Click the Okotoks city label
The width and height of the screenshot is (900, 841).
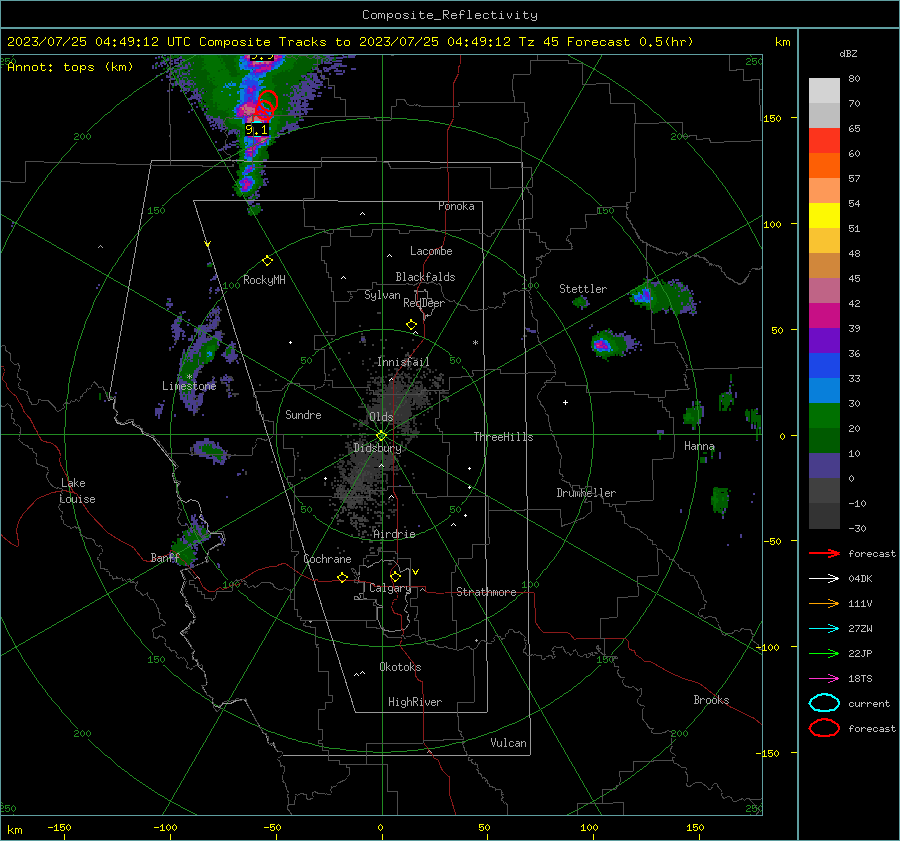point(400,667)
